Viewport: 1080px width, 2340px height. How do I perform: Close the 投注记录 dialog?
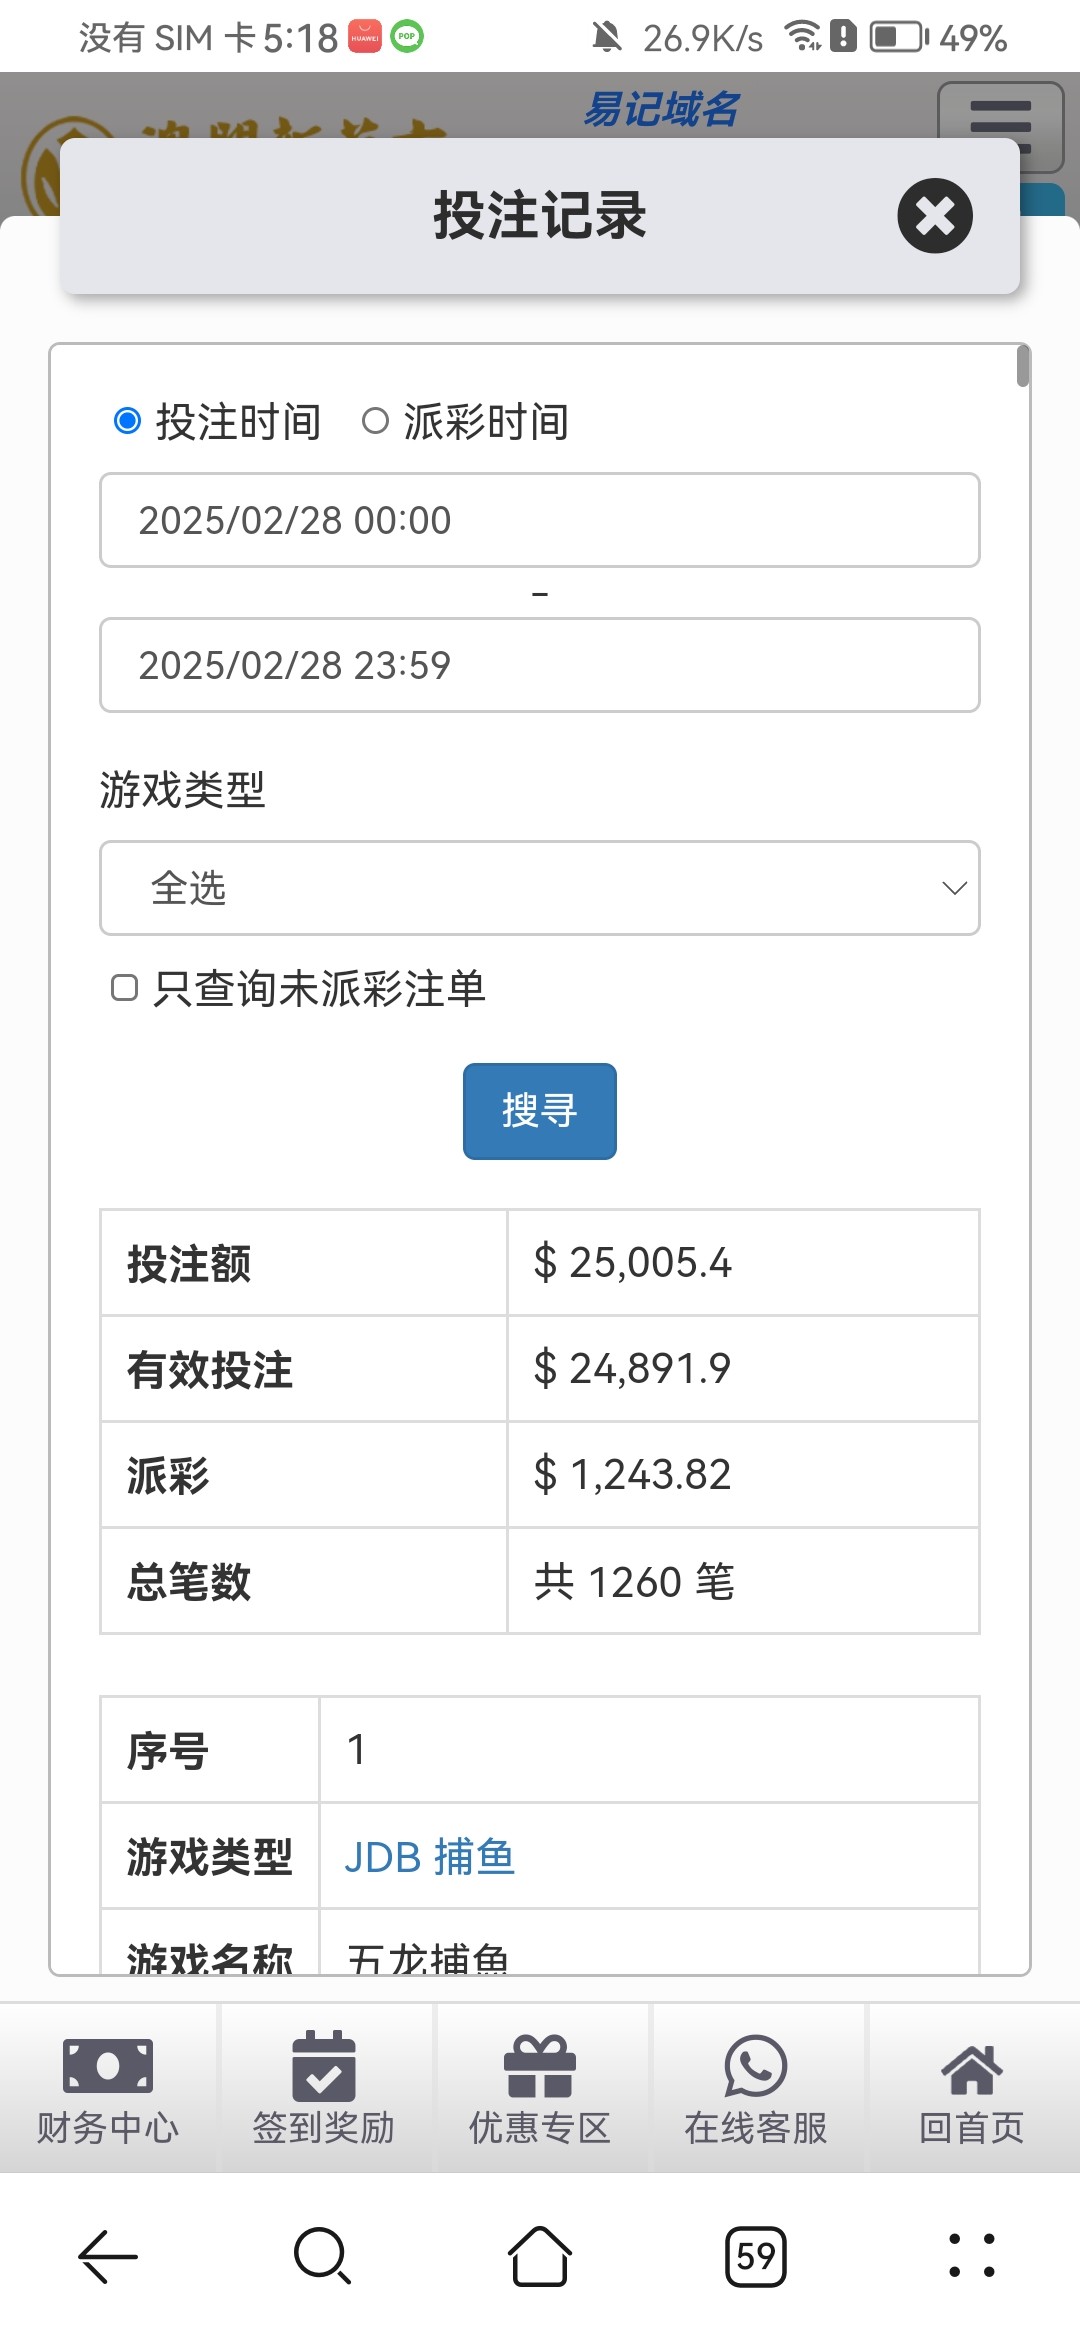[935, 216]
